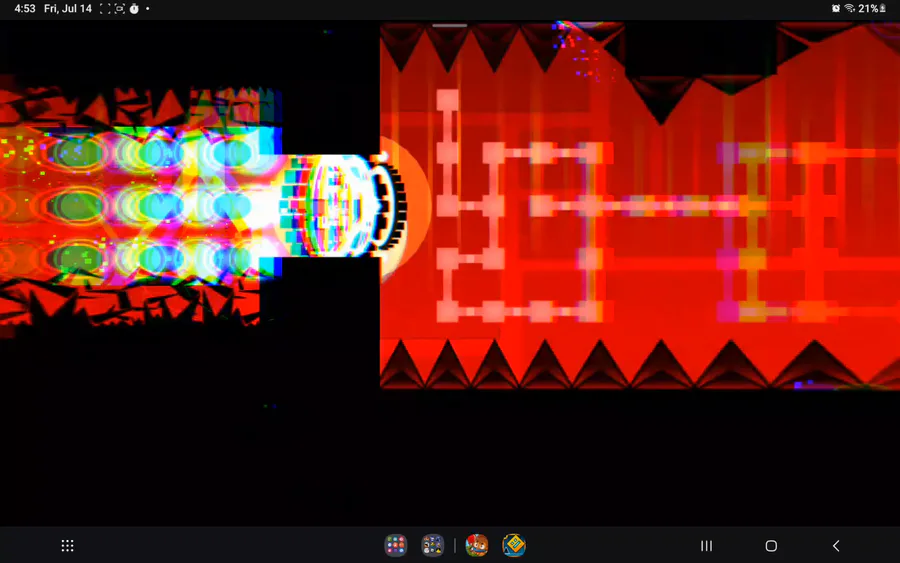This screenshot has width=900, height=563.
Task: Open the second app folder of game icons
Action: [x=432, y=545]
